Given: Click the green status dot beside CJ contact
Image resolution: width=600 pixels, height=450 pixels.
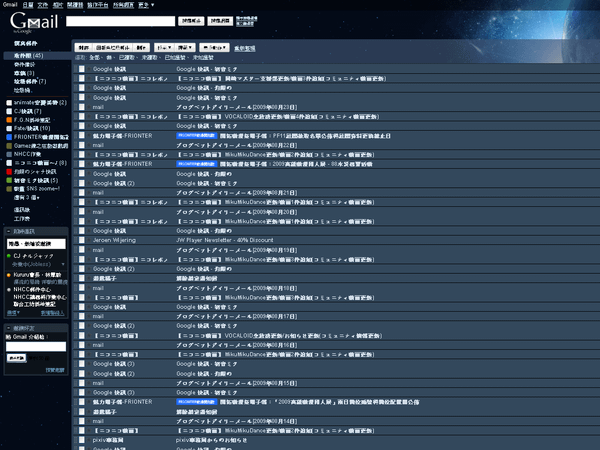Looking at the screenshot, I should coord(9,256).
